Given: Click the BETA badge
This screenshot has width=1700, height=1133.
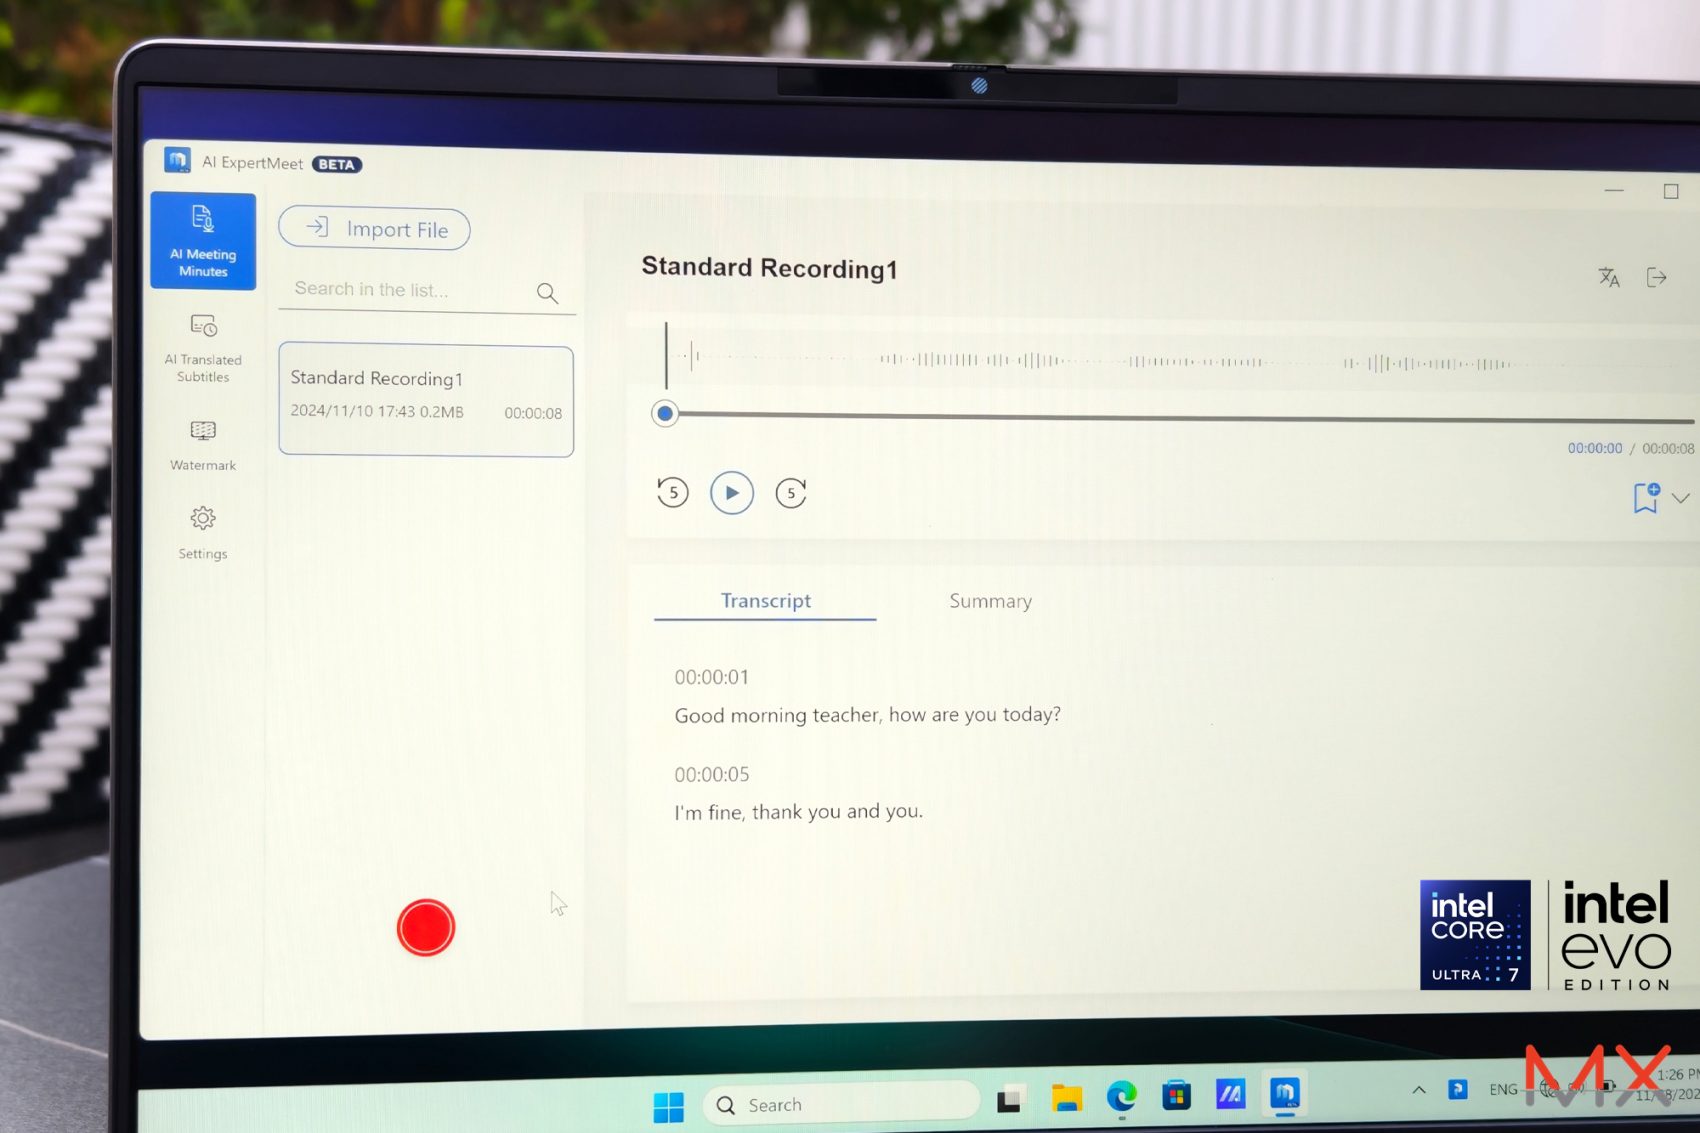Looking at the screenshot, I should click(337, 164).
